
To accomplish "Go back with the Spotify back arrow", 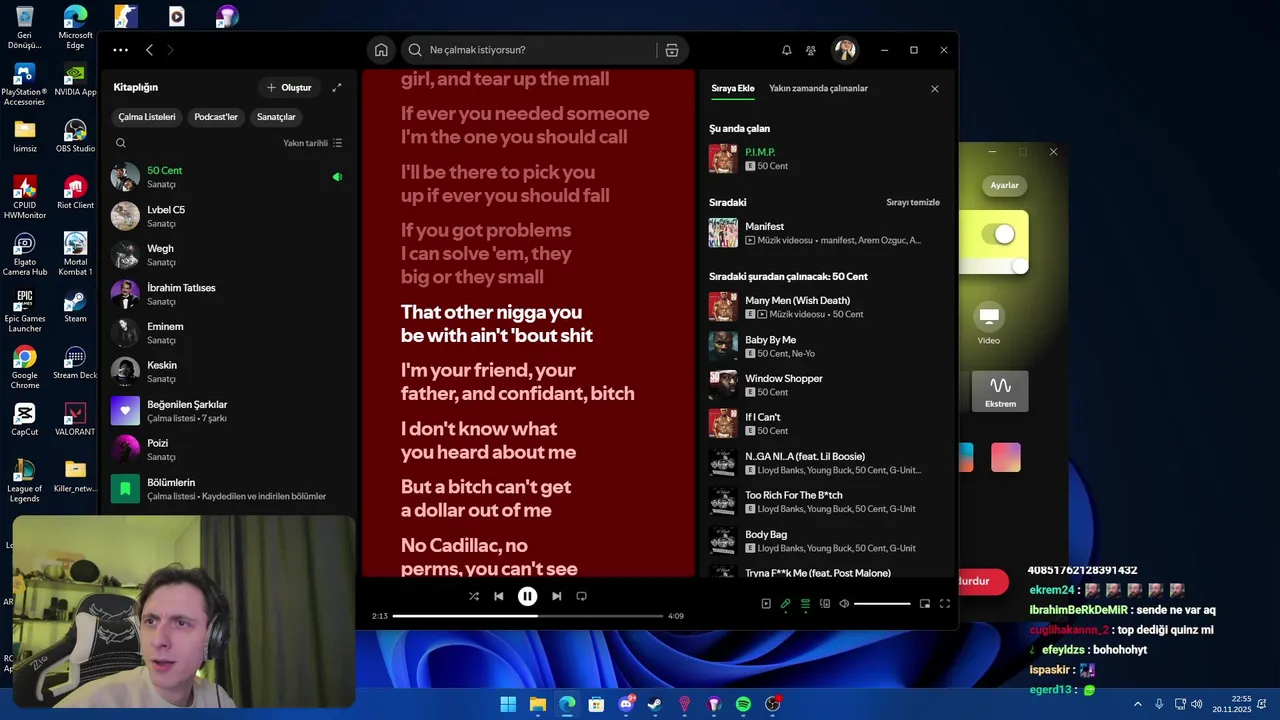I will coord(149,50).
